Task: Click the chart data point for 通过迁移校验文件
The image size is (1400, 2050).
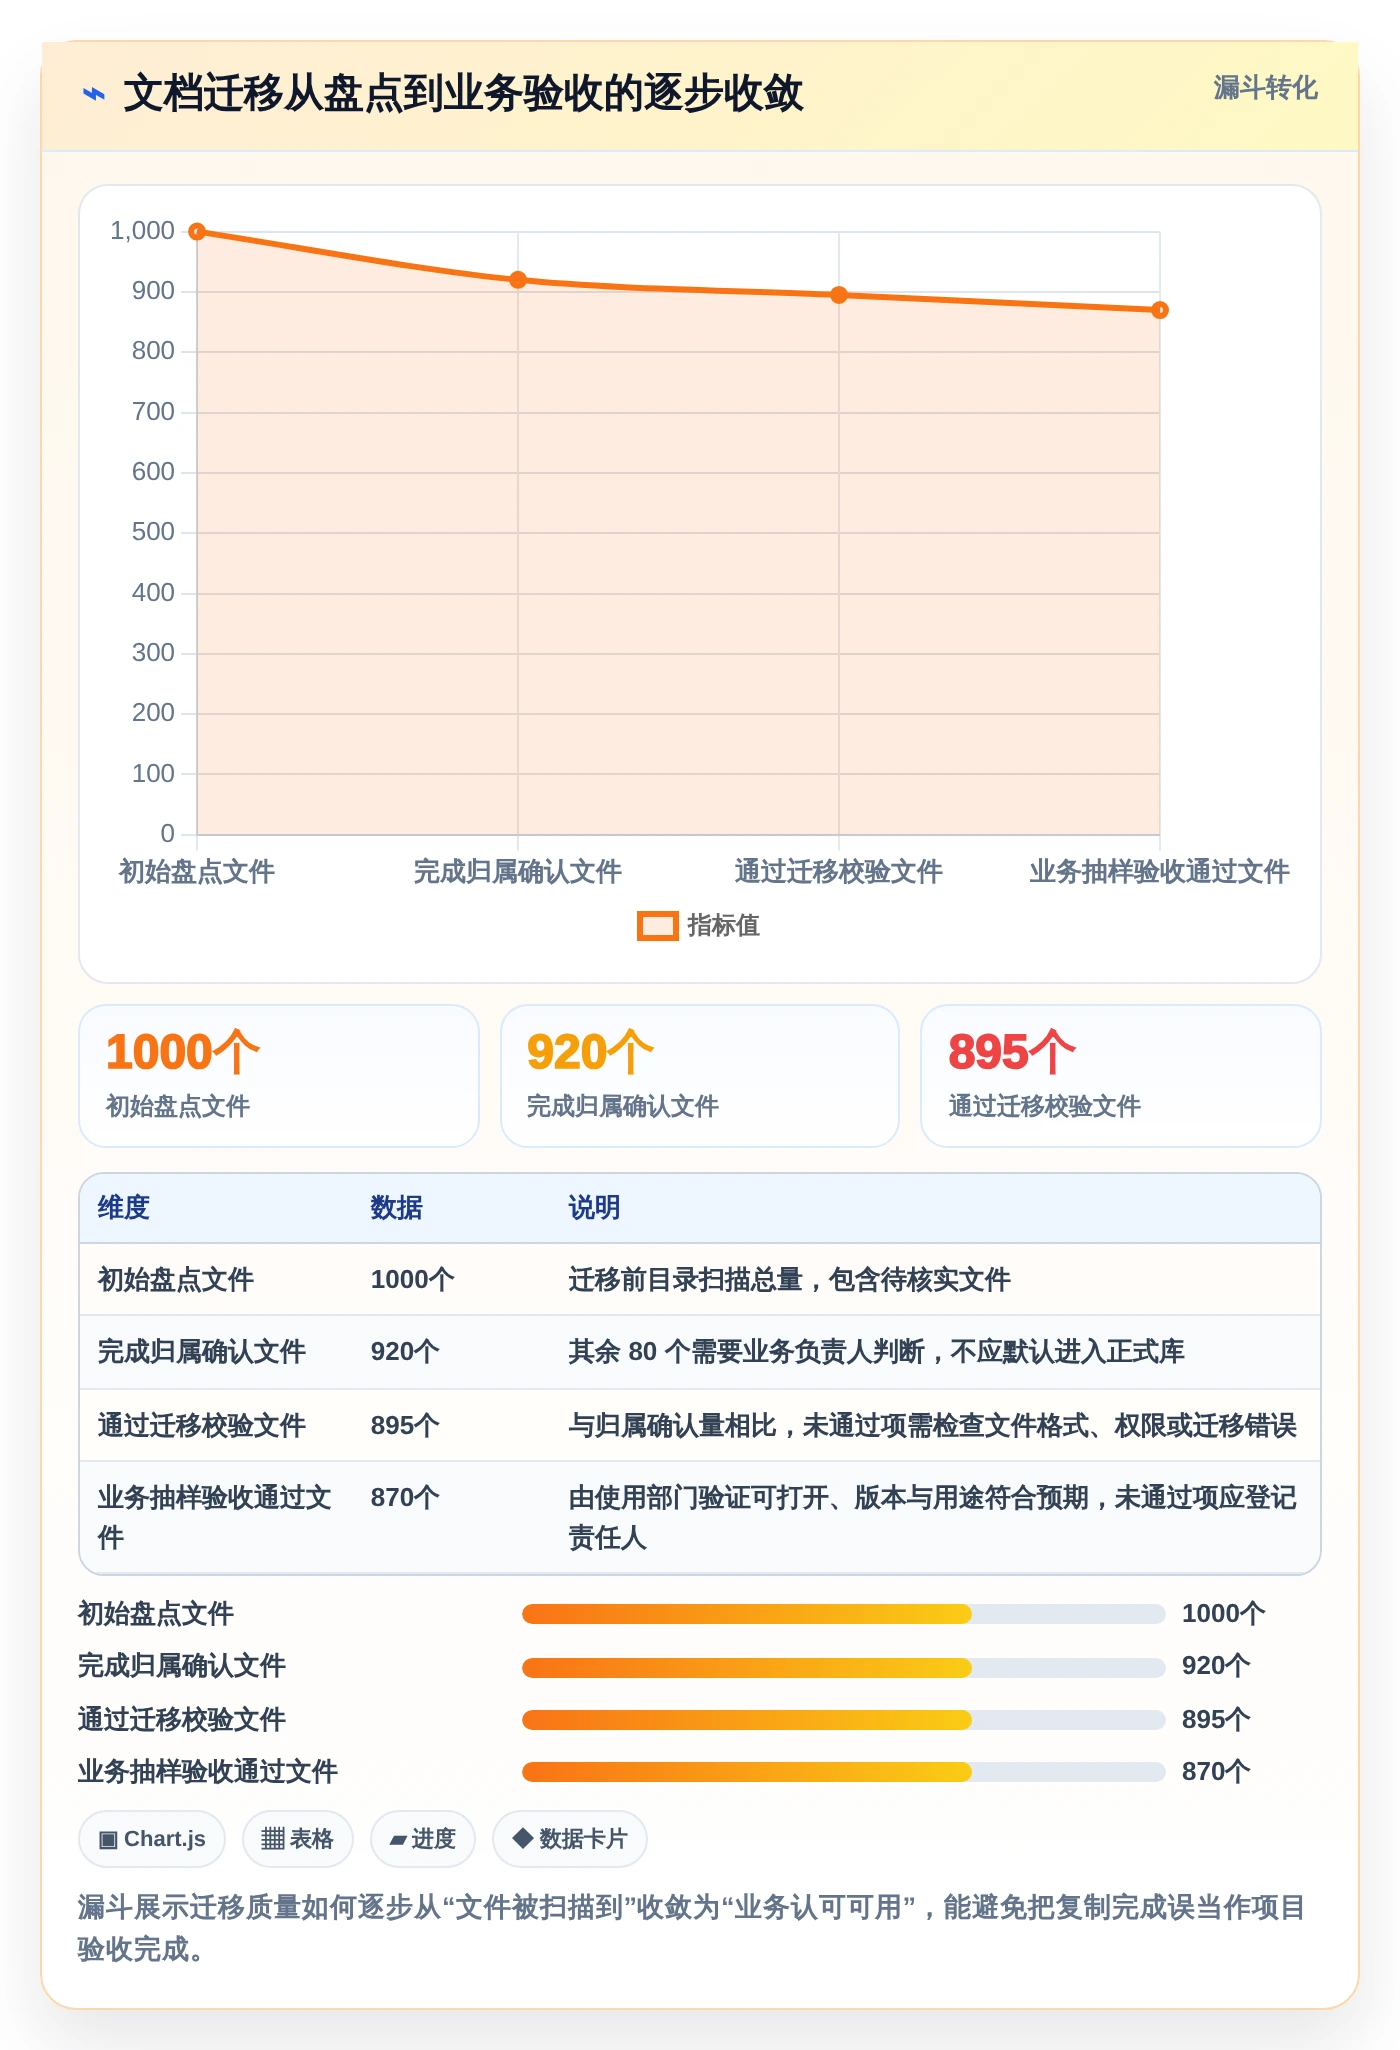Action: pos(839,295)
